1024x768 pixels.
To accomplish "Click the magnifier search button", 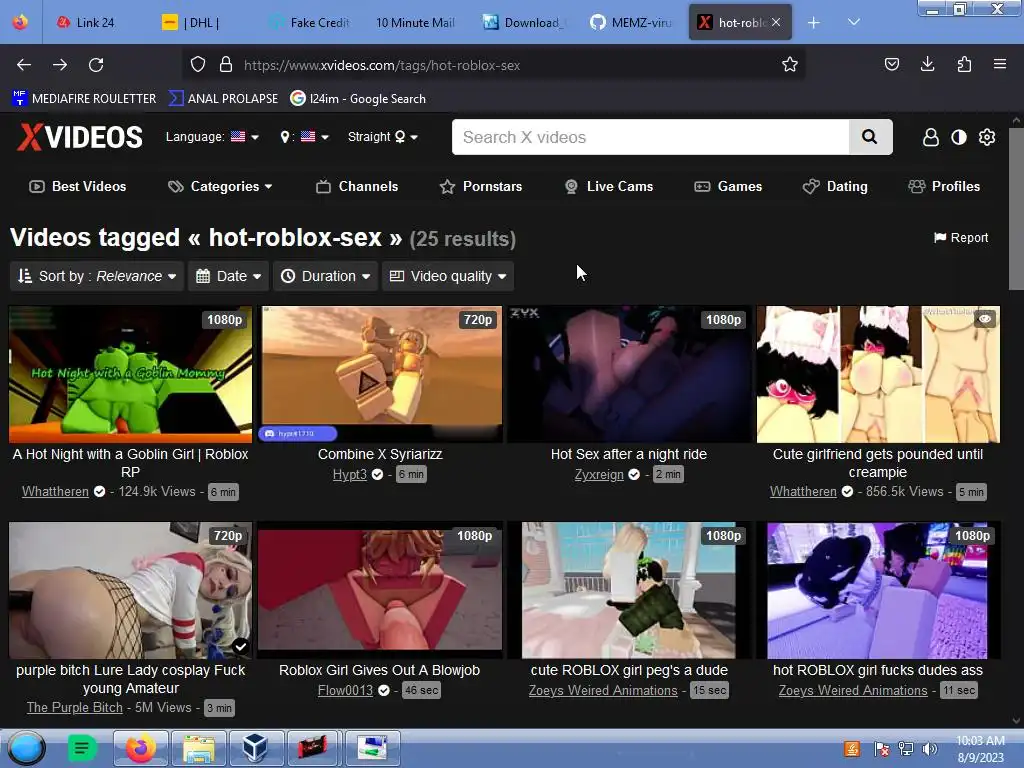I will click(x=870, y=137).
